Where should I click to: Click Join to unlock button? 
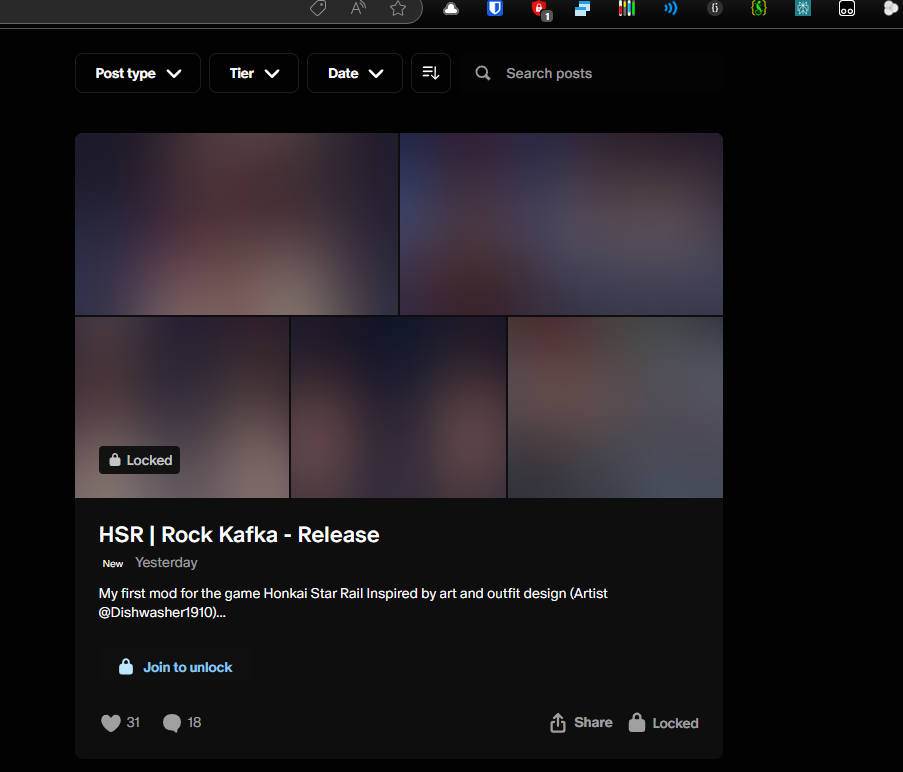(176, 667)
